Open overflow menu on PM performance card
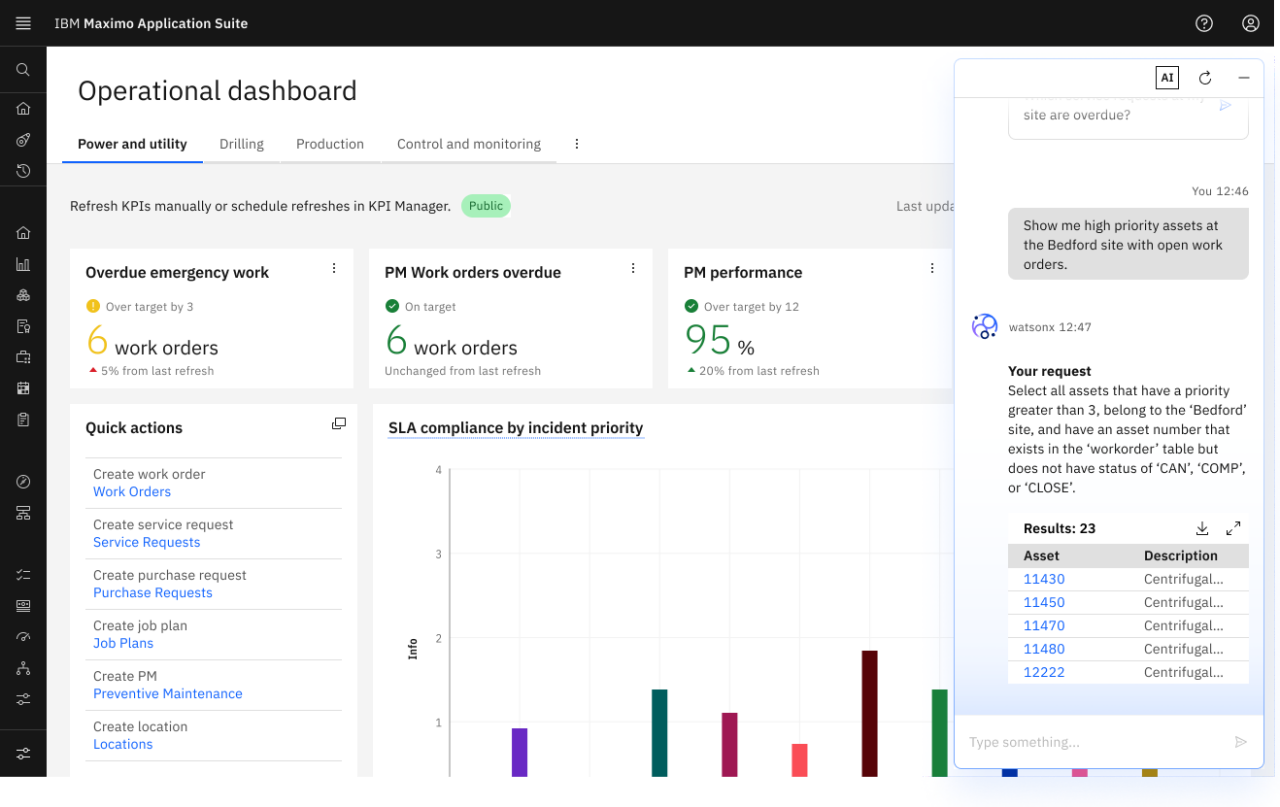The image size is (1280, 807). [932, 268]
